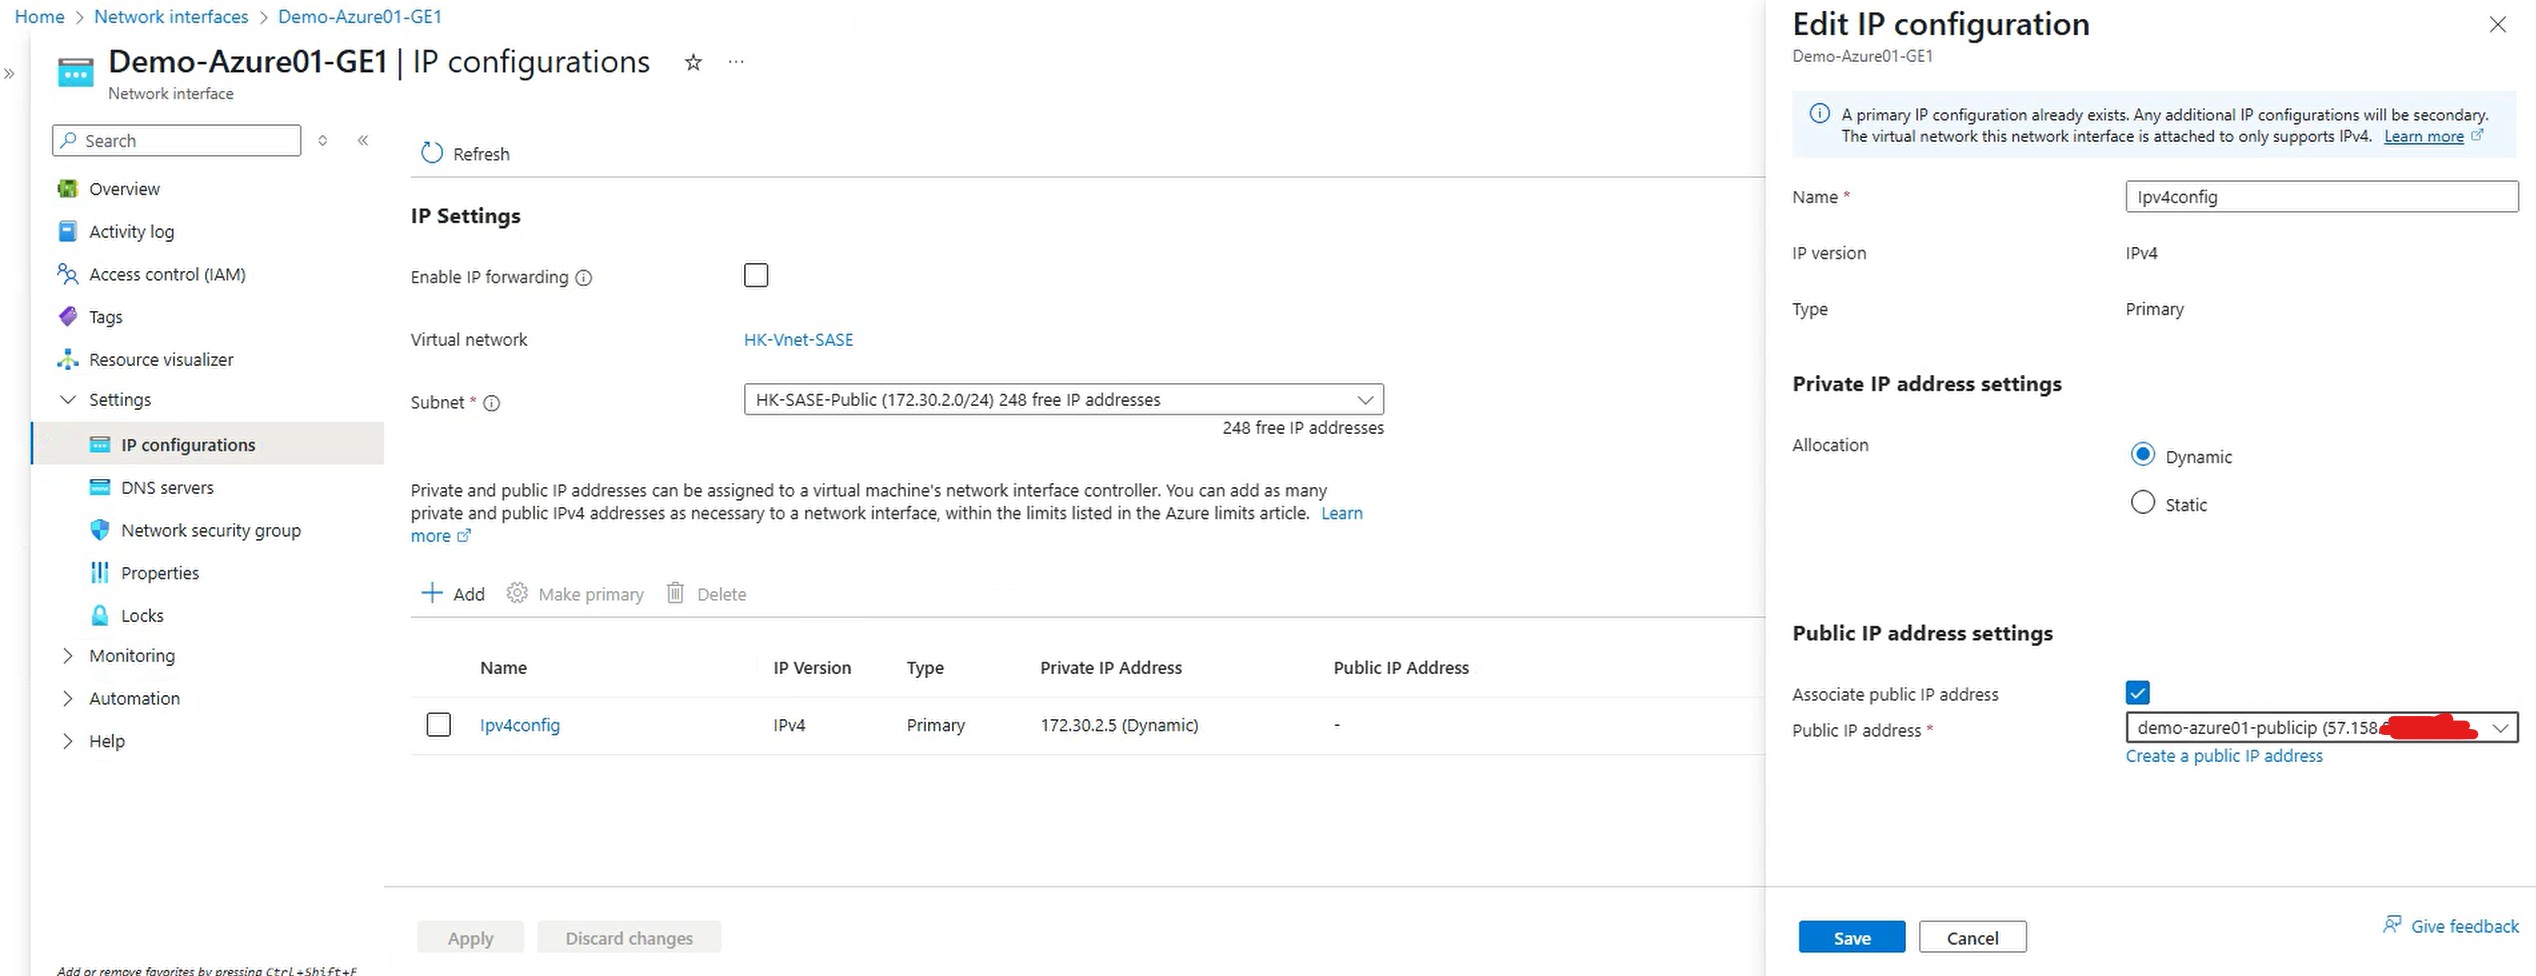This screenshot has width=2536, height=976.
Task: Select the Ipv4config row checkbox
Action: (438, 725)
